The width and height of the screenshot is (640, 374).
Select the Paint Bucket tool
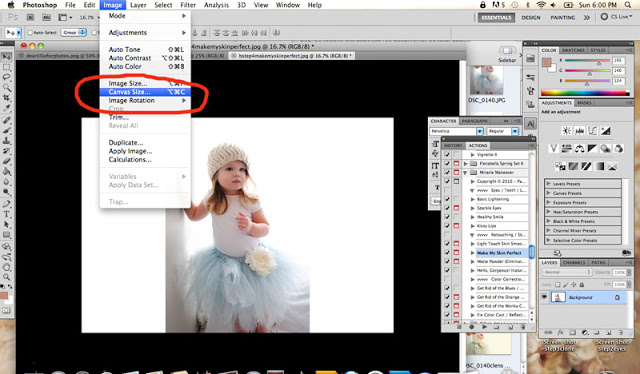point(7,171)
